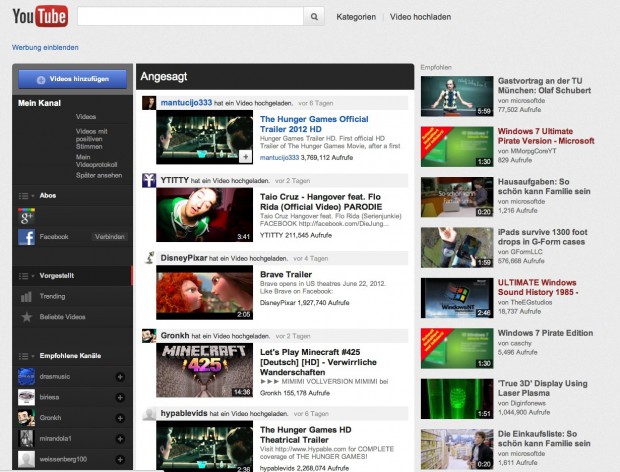Click Gronkh avatar in recommended channels
The width and height of the screenshot is (620, 472).
click(26, 418)
